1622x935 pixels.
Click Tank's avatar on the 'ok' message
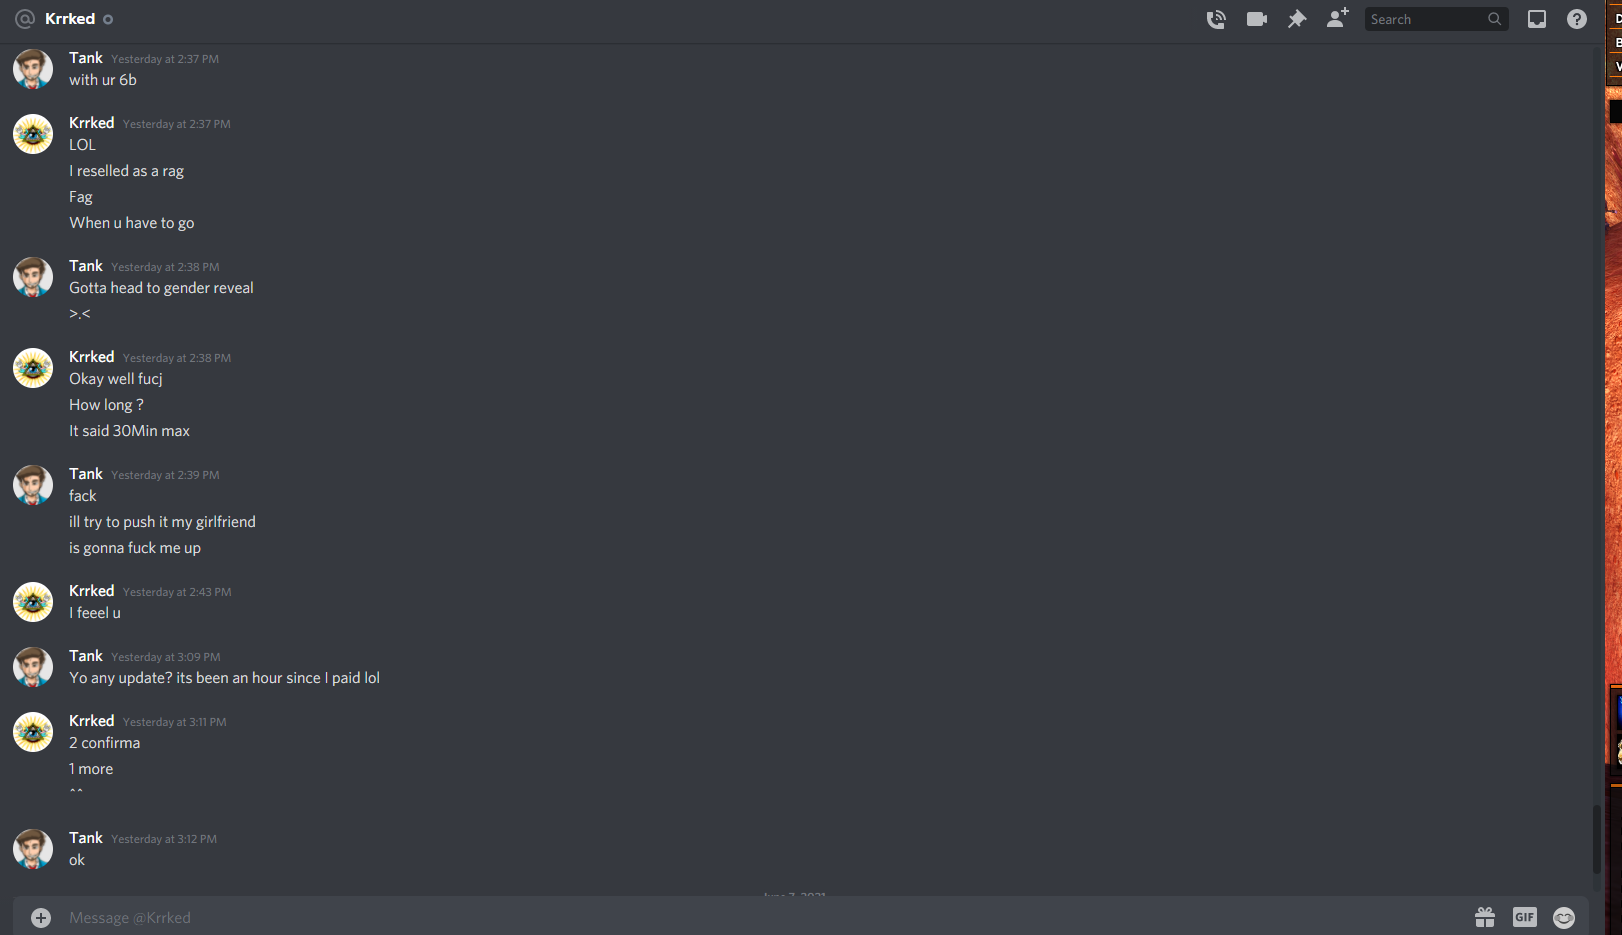tap(33, 849)
